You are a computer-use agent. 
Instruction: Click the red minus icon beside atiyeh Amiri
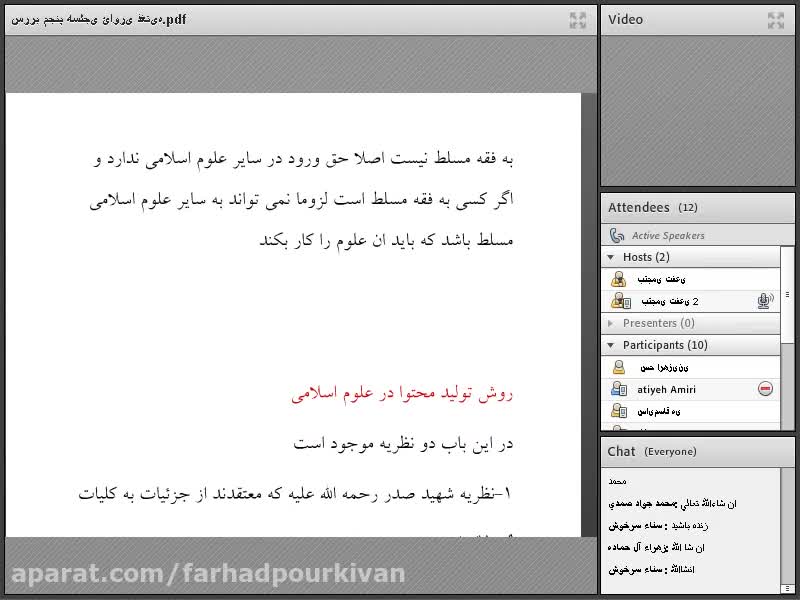(766, 389)
